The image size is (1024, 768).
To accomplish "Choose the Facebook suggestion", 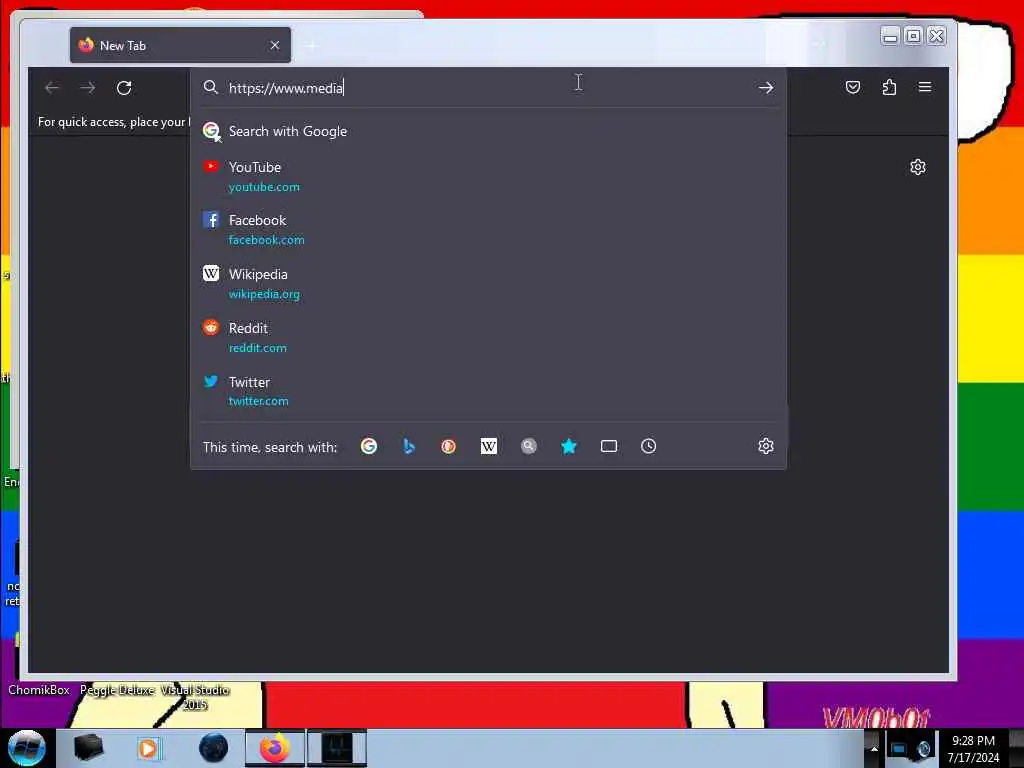I will click(x=488, y=229).
